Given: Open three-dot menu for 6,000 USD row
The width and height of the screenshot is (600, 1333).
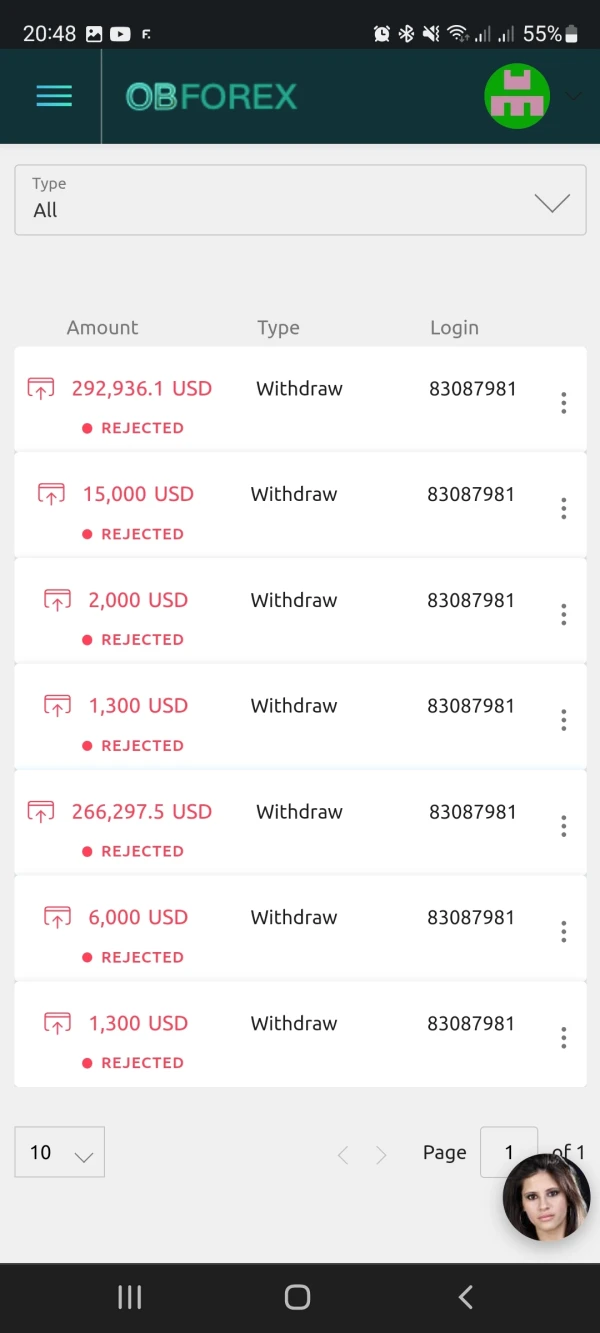Looking at the screenshot, I should click(x=563, y=932).
